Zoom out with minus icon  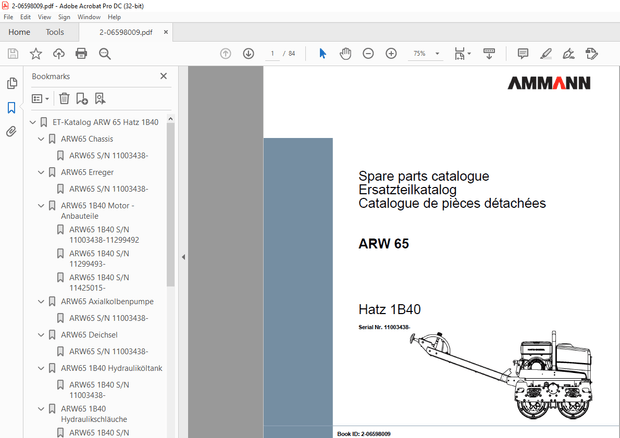click(368, 53)
